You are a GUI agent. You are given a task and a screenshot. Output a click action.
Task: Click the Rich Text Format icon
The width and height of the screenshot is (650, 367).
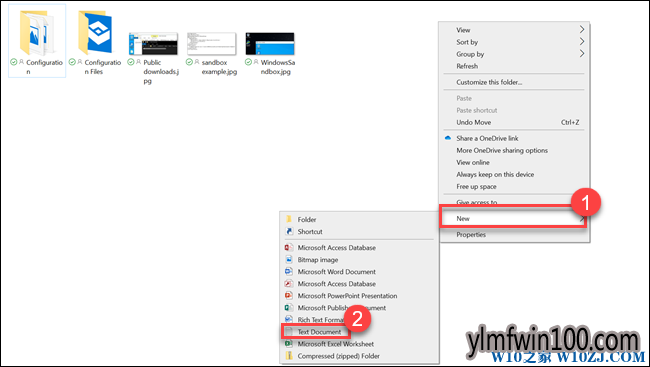pyautogui.click(x=289, y=320)
